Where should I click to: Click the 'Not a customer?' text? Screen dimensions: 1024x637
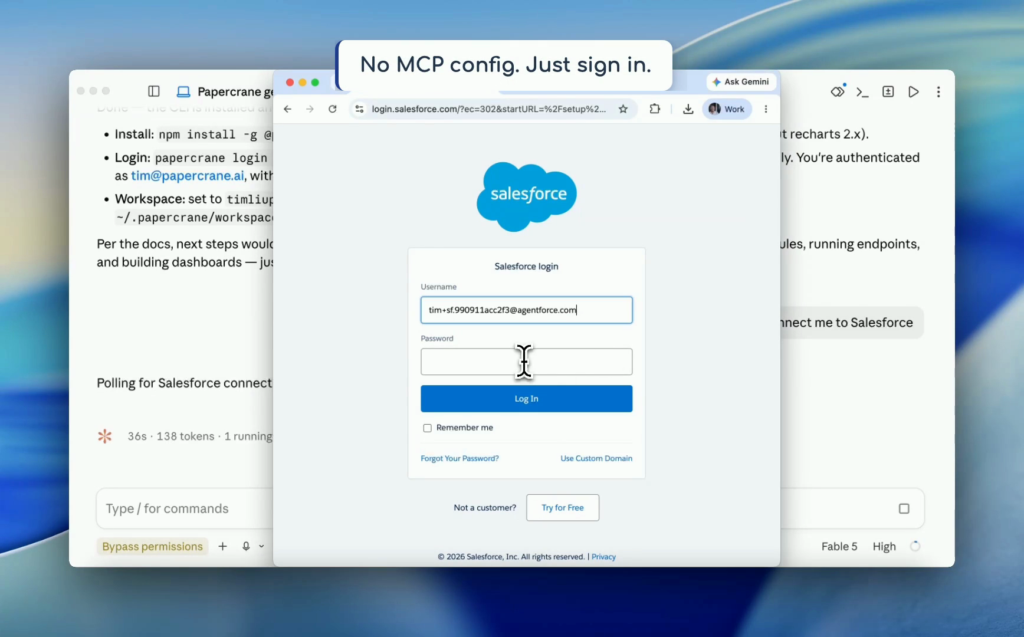[485, 508]
